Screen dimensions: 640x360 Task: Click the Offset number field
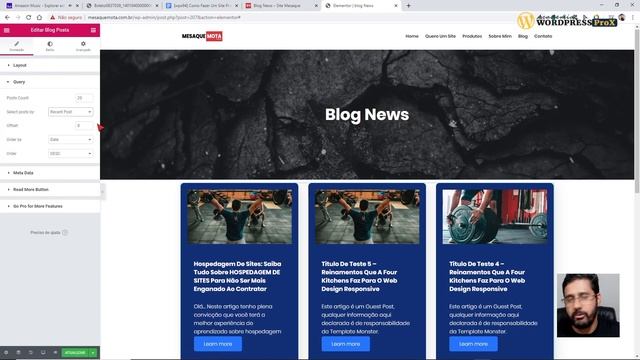point(84,126)
